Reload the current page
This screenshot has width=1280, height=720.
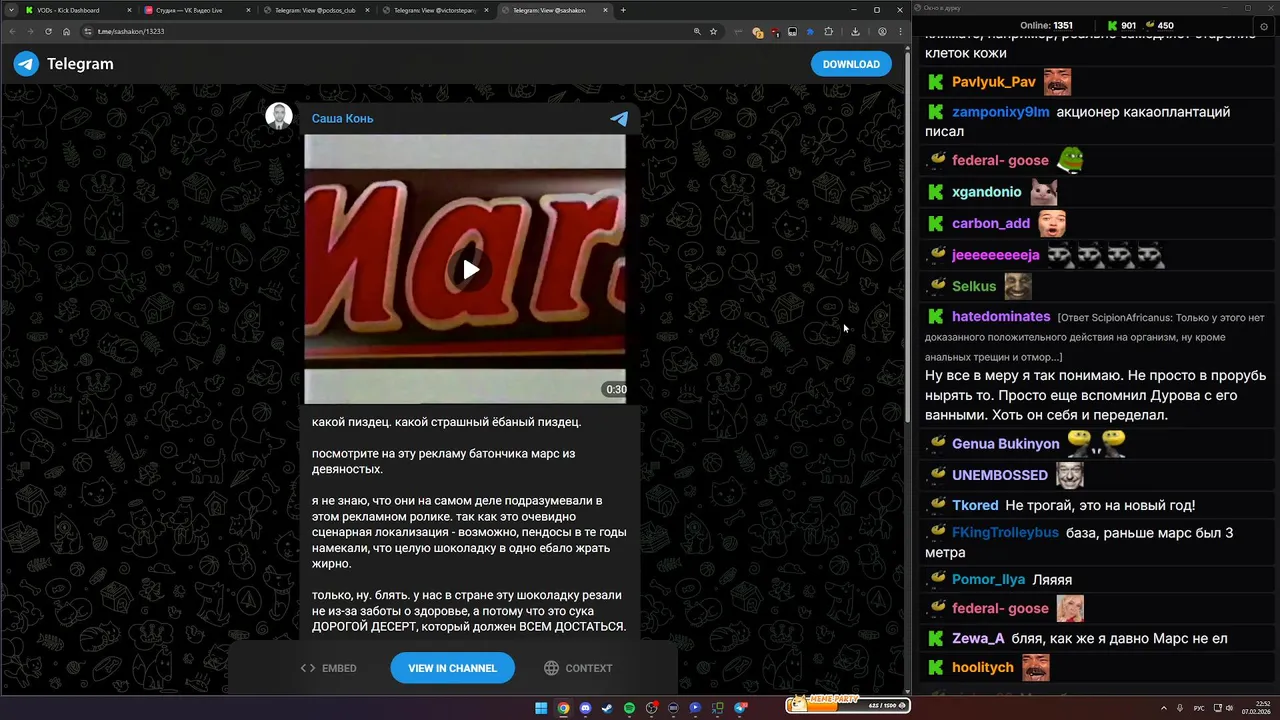pos(48,31)
